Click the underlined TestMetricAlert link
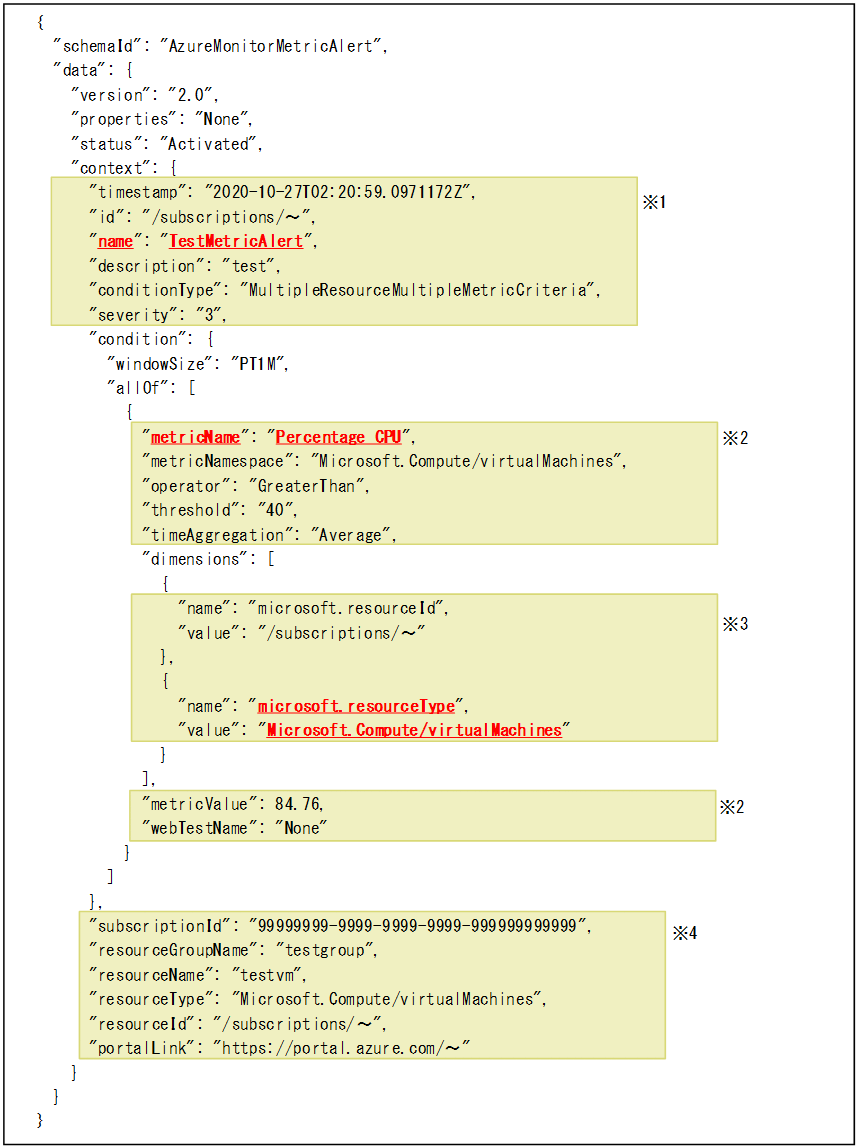 (234, 241)
